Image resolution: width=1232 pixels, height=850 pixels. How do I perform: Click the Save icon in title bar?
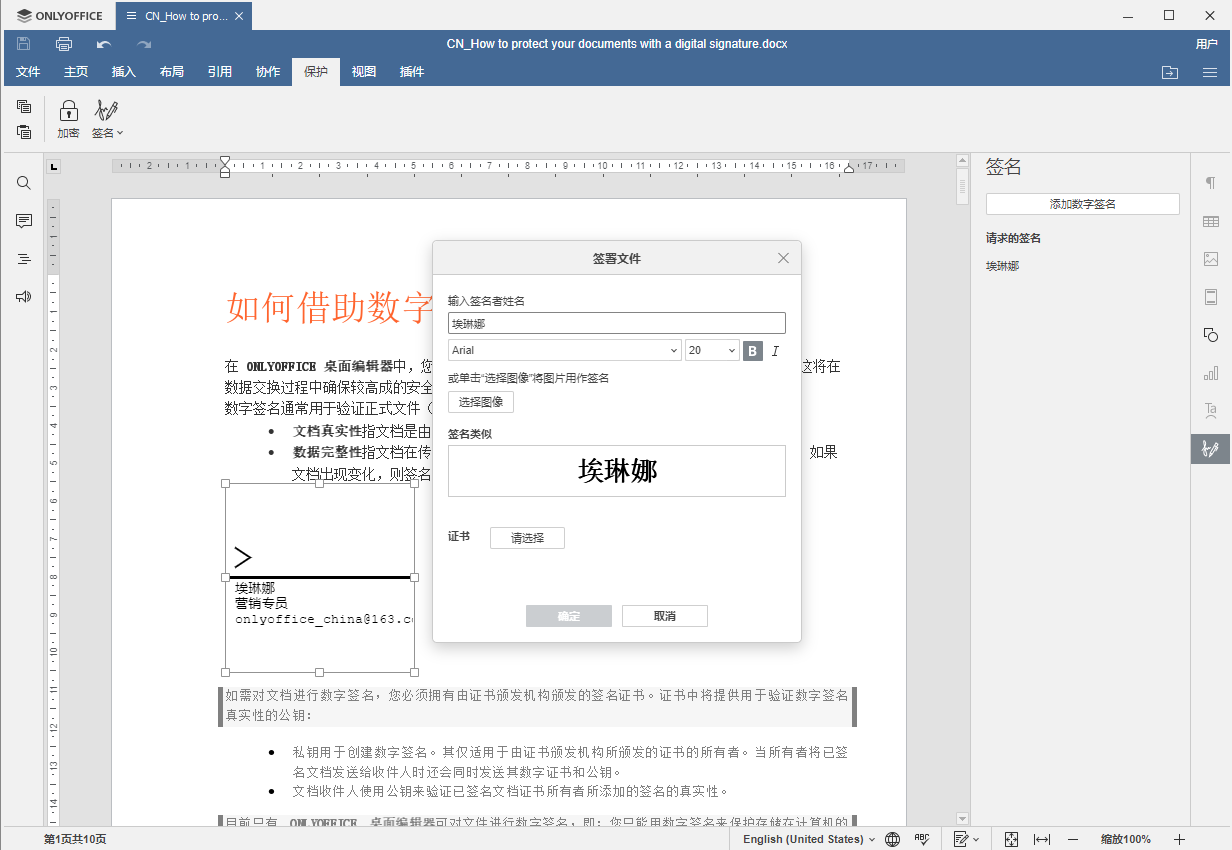[x=24, y=44]
